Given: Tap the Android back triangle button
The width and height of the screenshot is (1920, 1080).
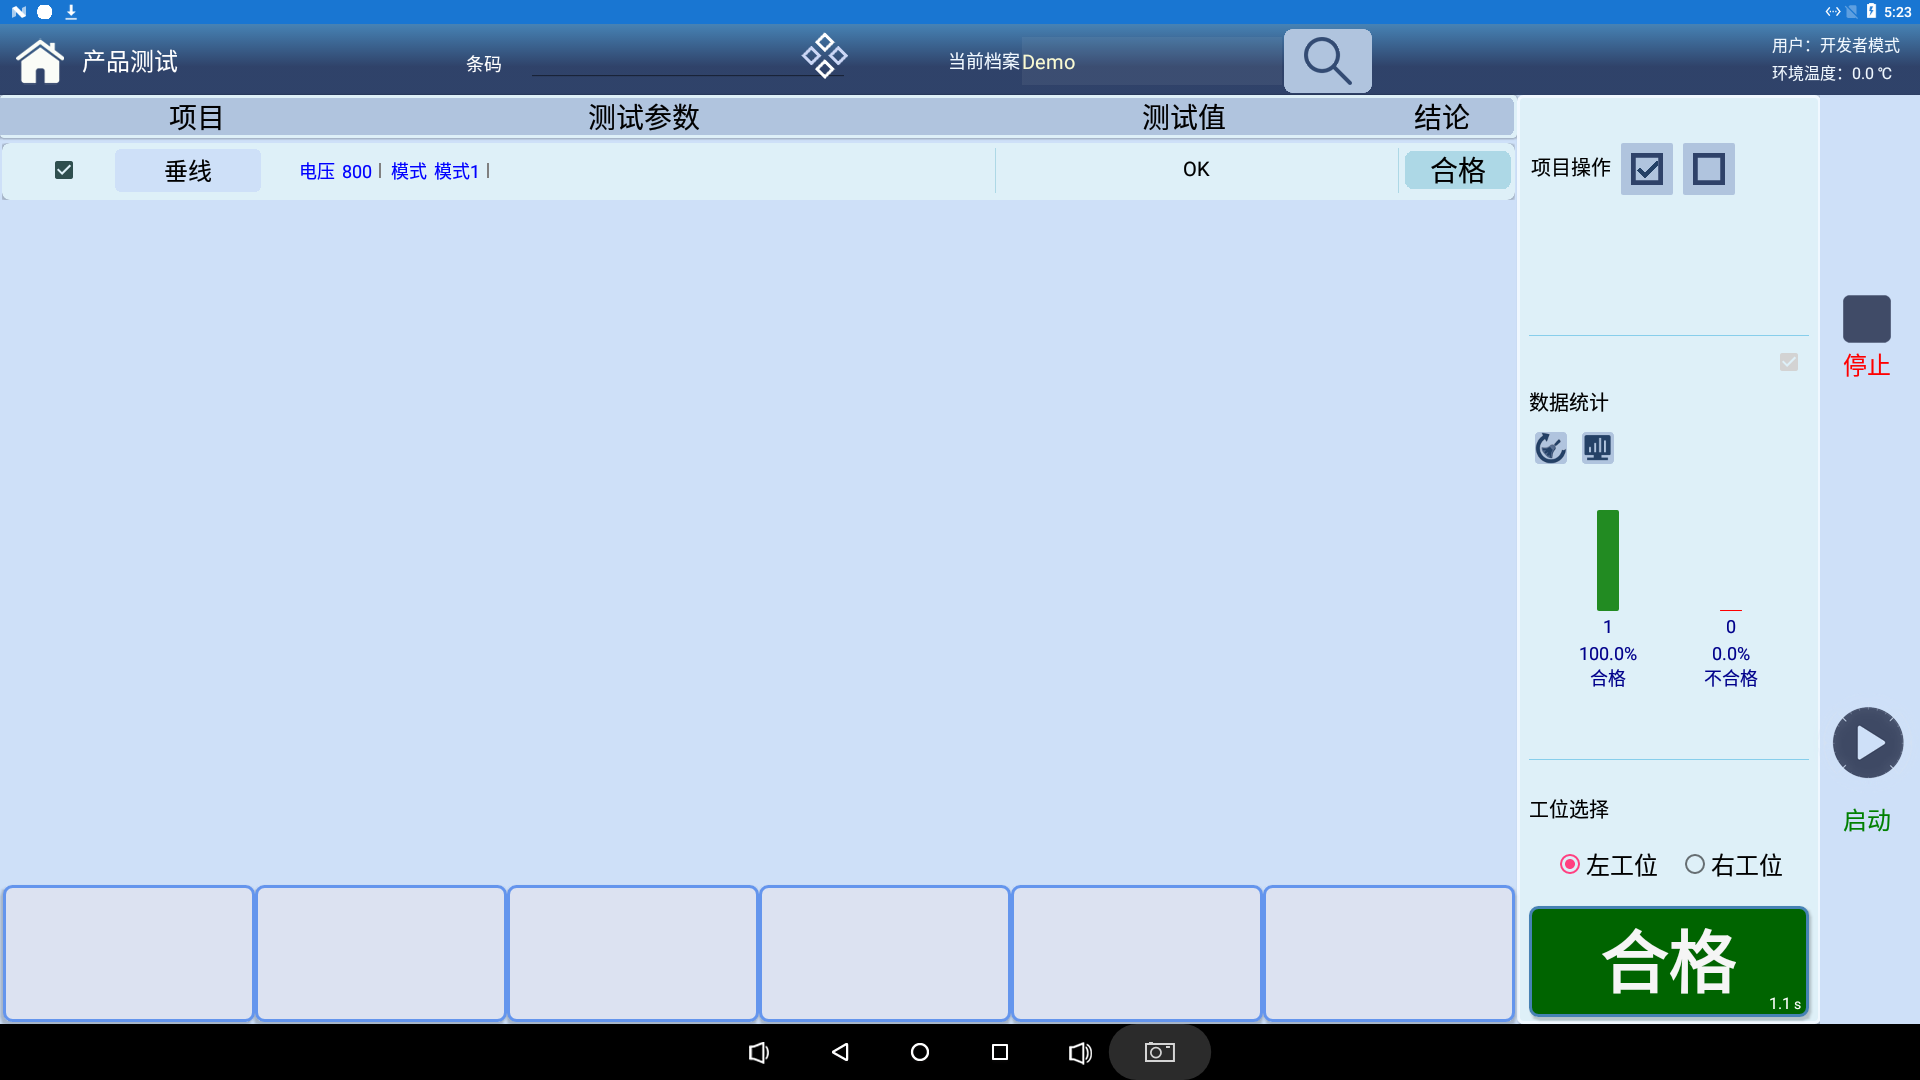Looking at the screenshot, I should [840, 1052].
